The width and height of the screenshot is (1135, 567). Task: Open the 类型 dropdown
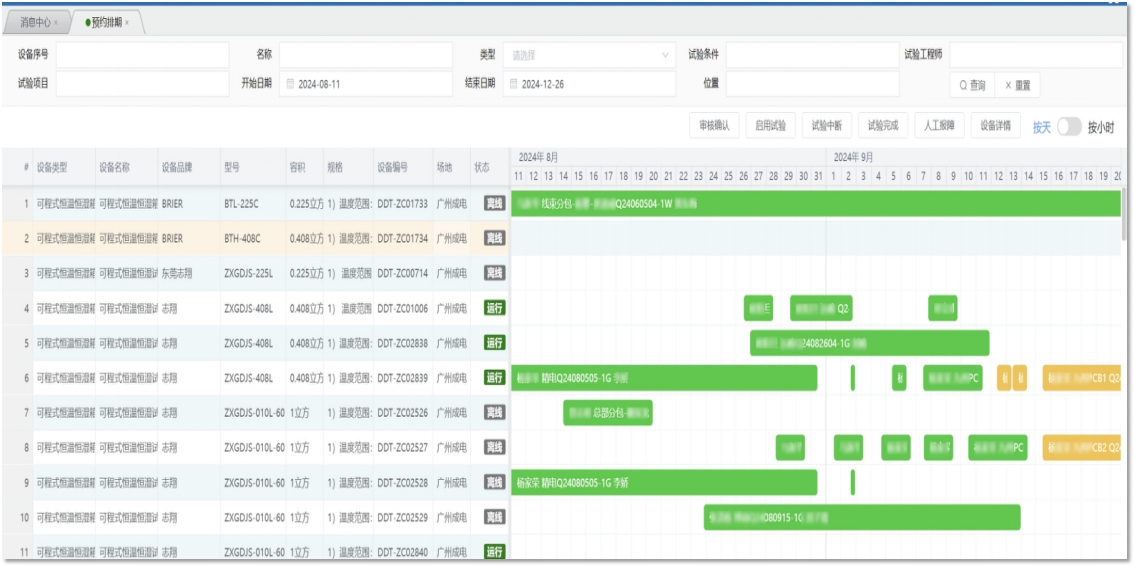(589, 55)
